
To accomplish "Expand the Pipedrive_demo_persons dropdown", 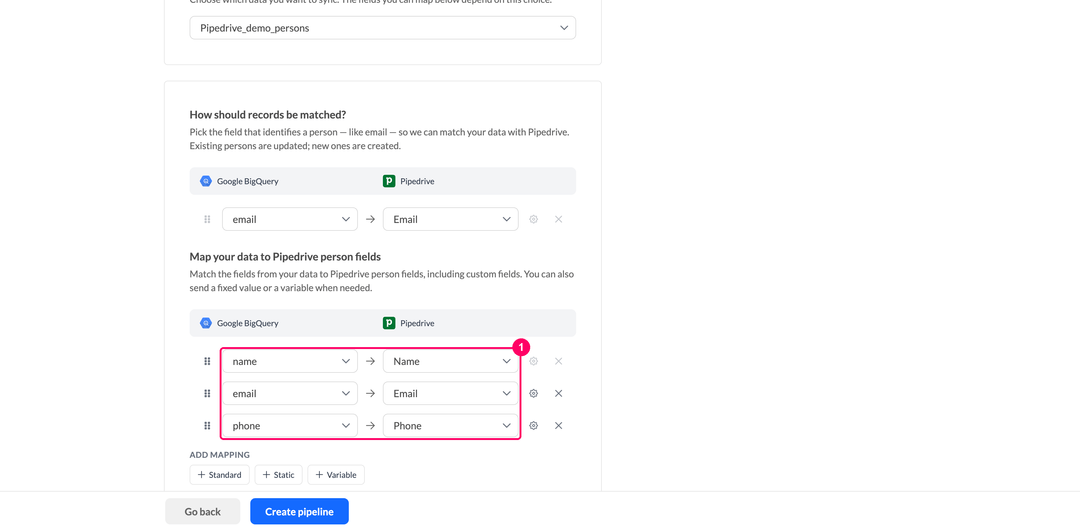I will [x=382, y=28].
